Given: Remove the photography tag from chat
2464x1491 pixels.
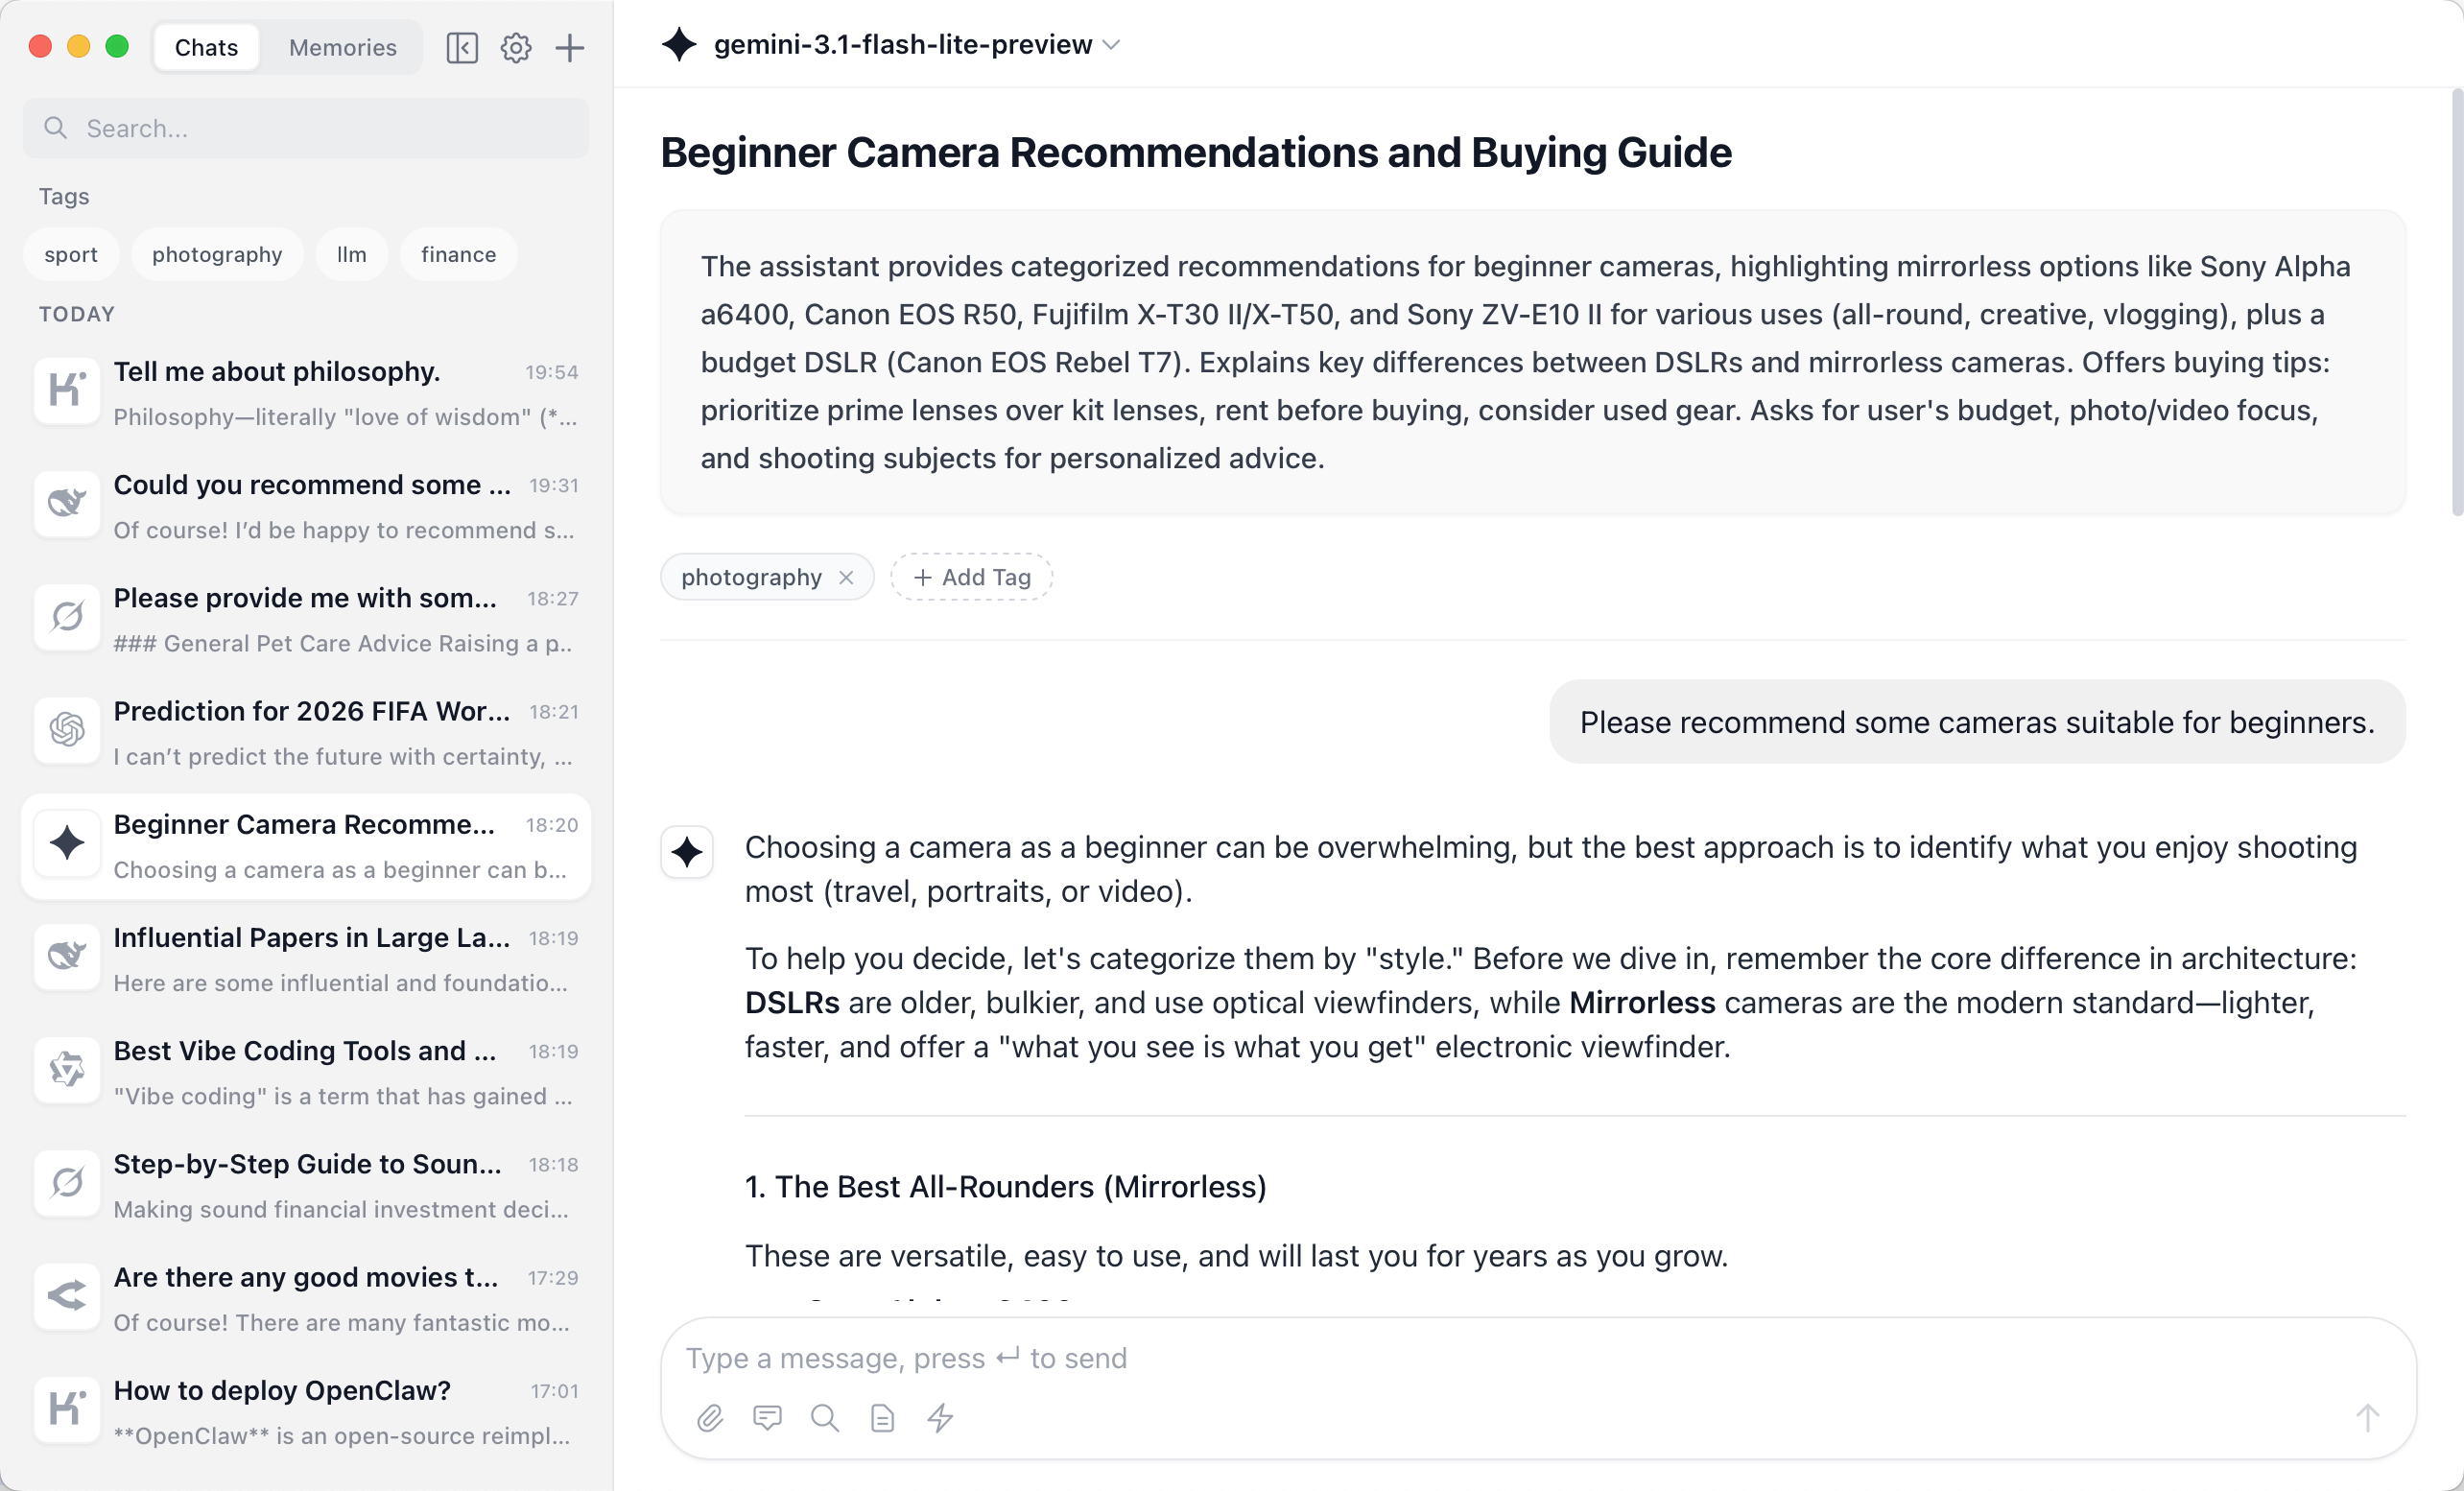Looking at the screenshot, I should [x=846, y=577].
